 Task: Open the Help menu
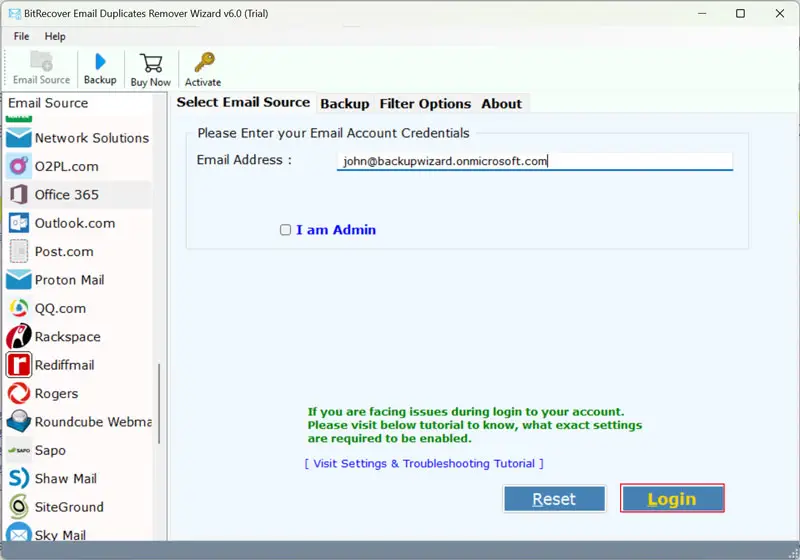[55, 36]
